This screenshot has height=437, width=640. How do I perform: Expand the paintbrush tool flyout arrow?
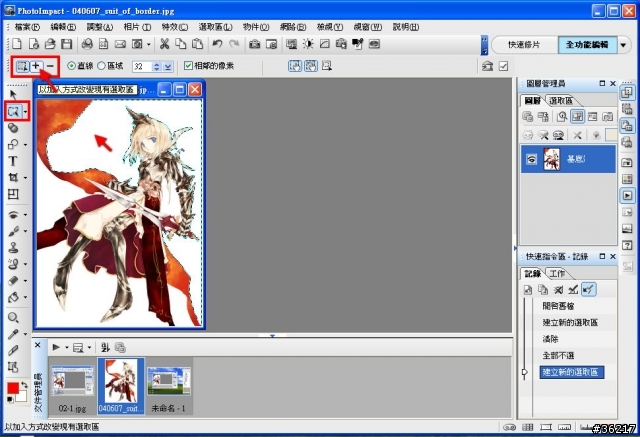tap(26, 231)
